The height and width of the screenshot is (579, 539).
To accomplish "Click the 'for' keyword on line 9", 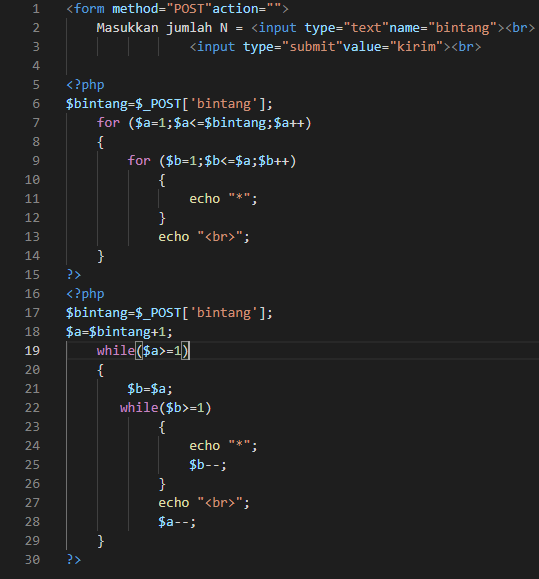I will point(139,161).
